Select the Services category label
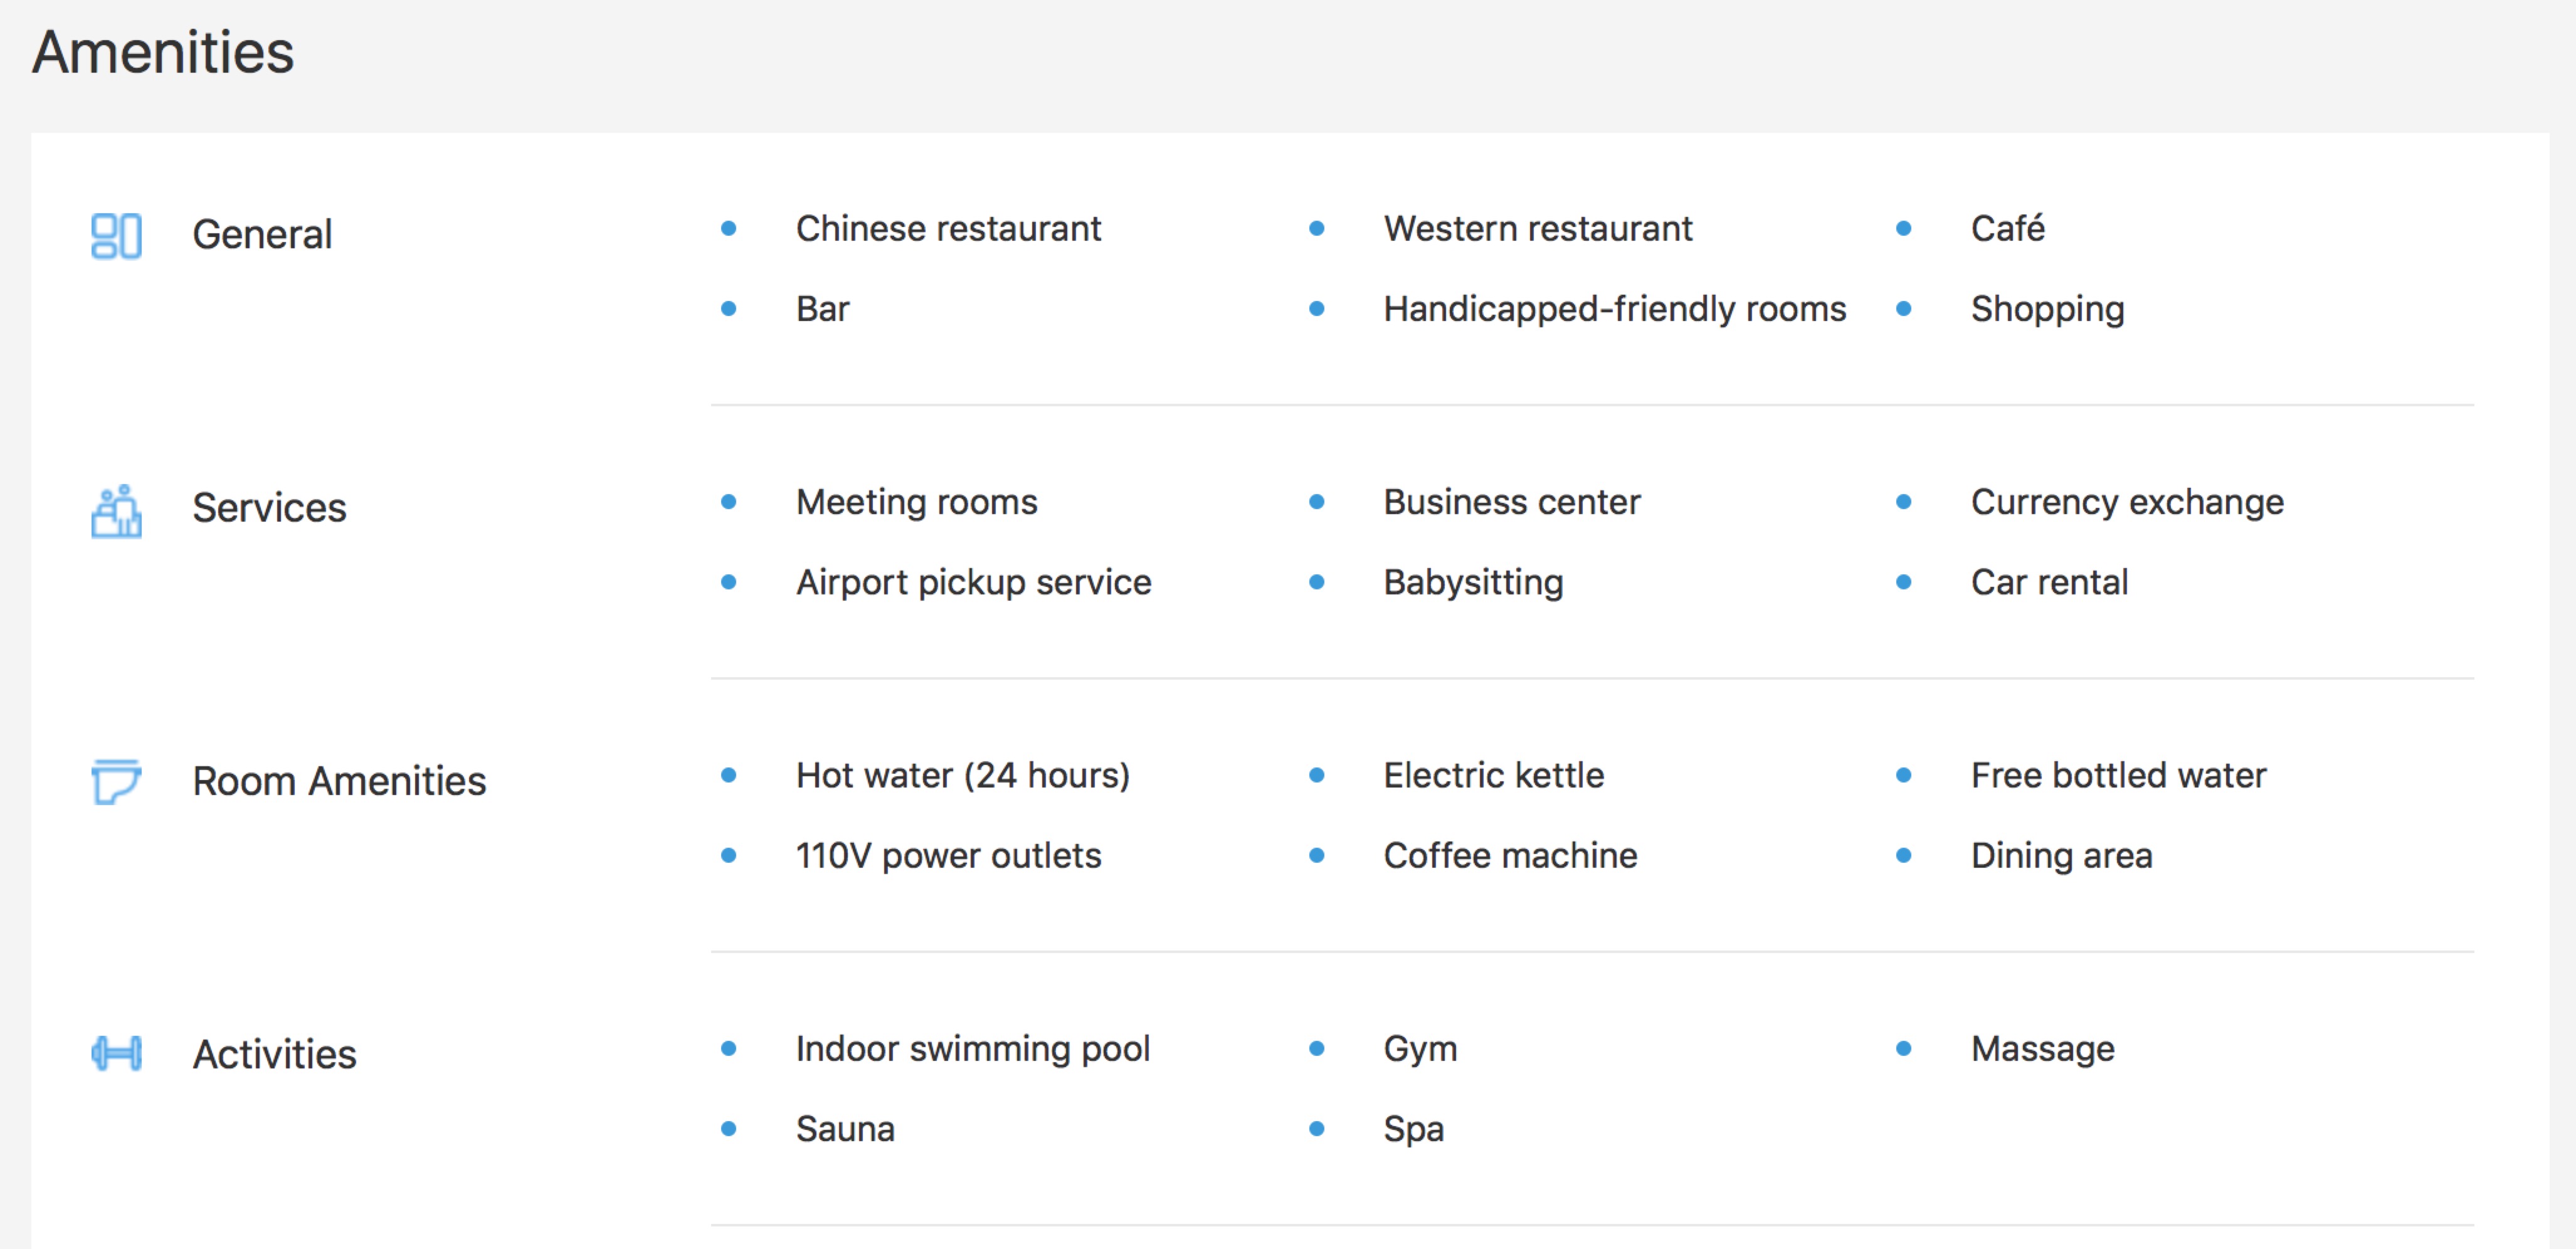The height and width of the screenshot is (1249, 2576). pyautogui.click(x=269, y=508)
